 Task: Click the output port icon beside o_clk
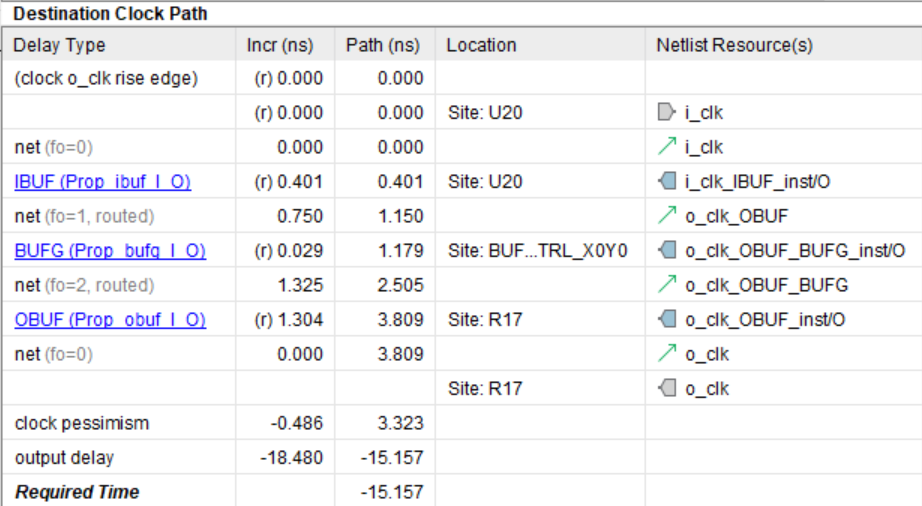coord(666,388)
